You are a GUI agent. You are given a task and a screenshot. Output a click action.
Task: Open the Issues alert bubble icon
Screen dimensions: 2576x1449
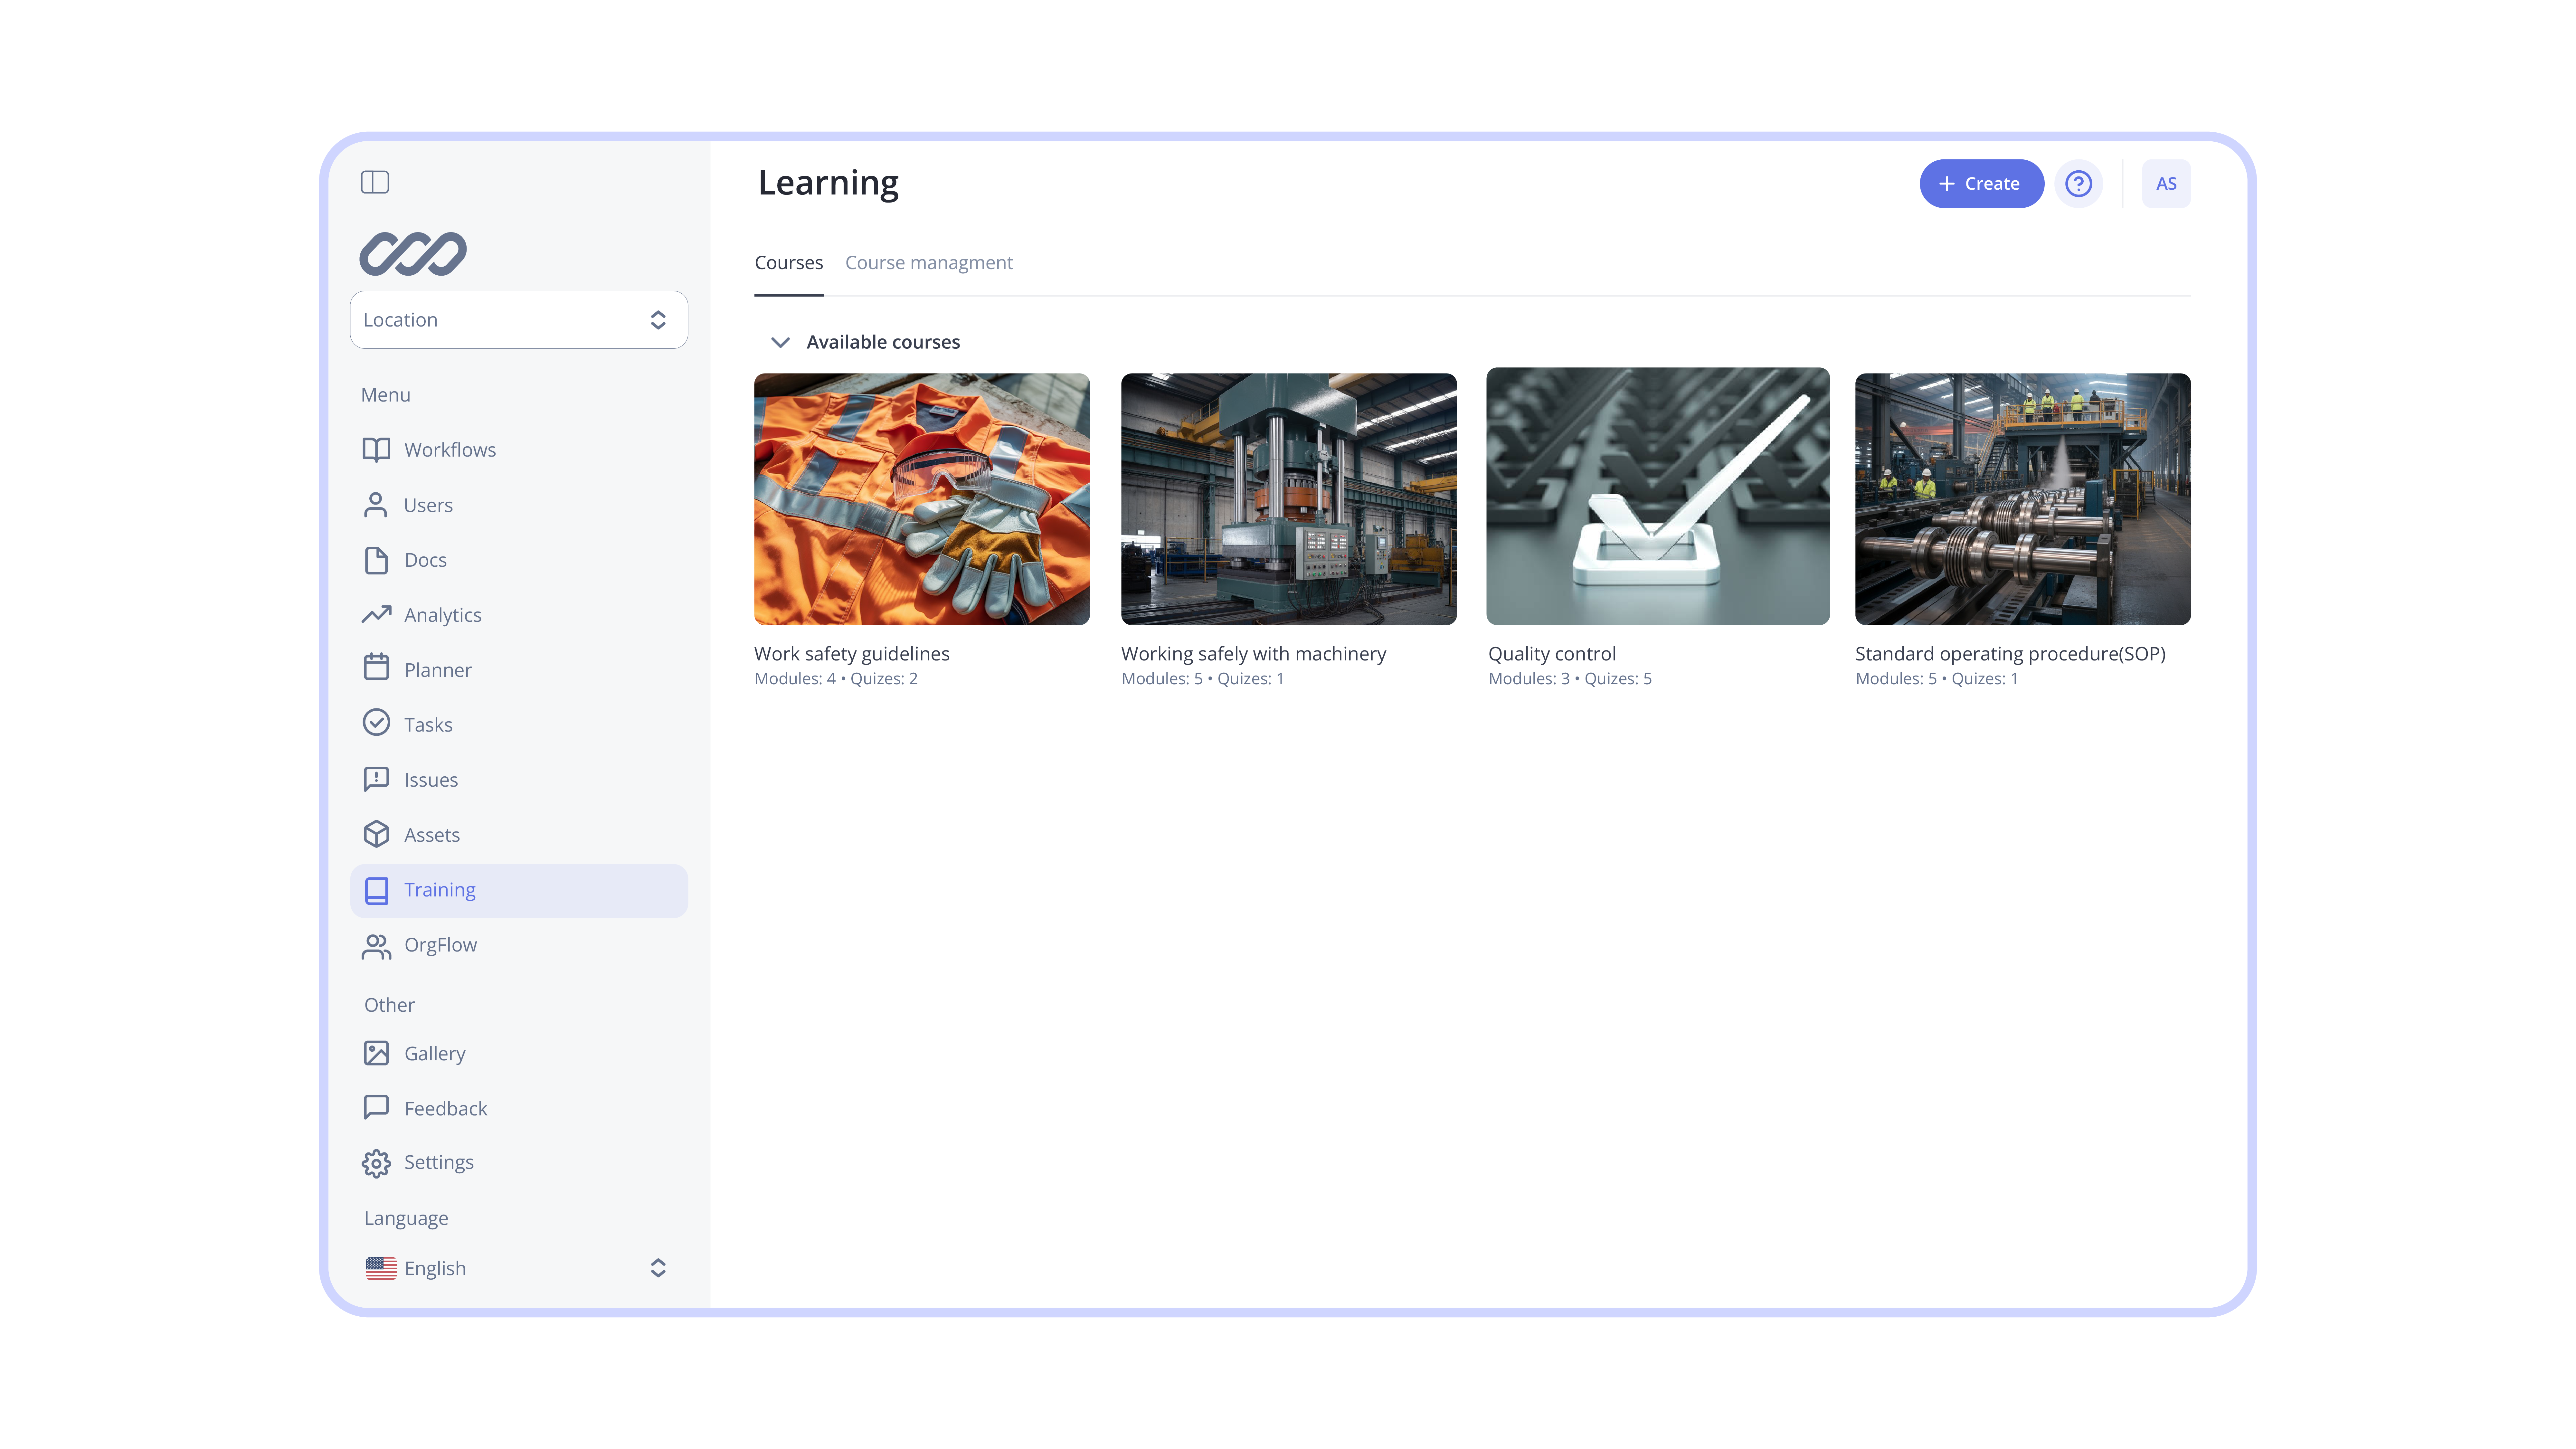376,779
